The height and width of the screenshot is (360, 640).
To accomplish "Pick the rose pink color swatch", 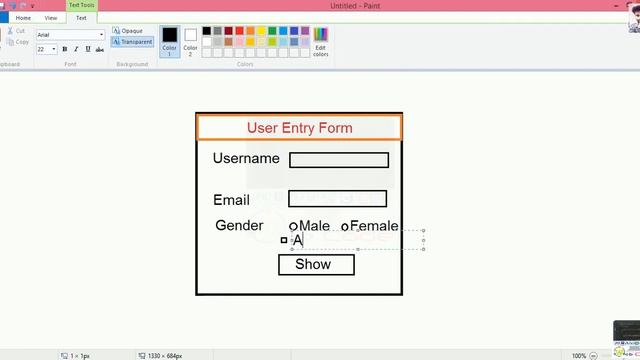I will [240, 42].
